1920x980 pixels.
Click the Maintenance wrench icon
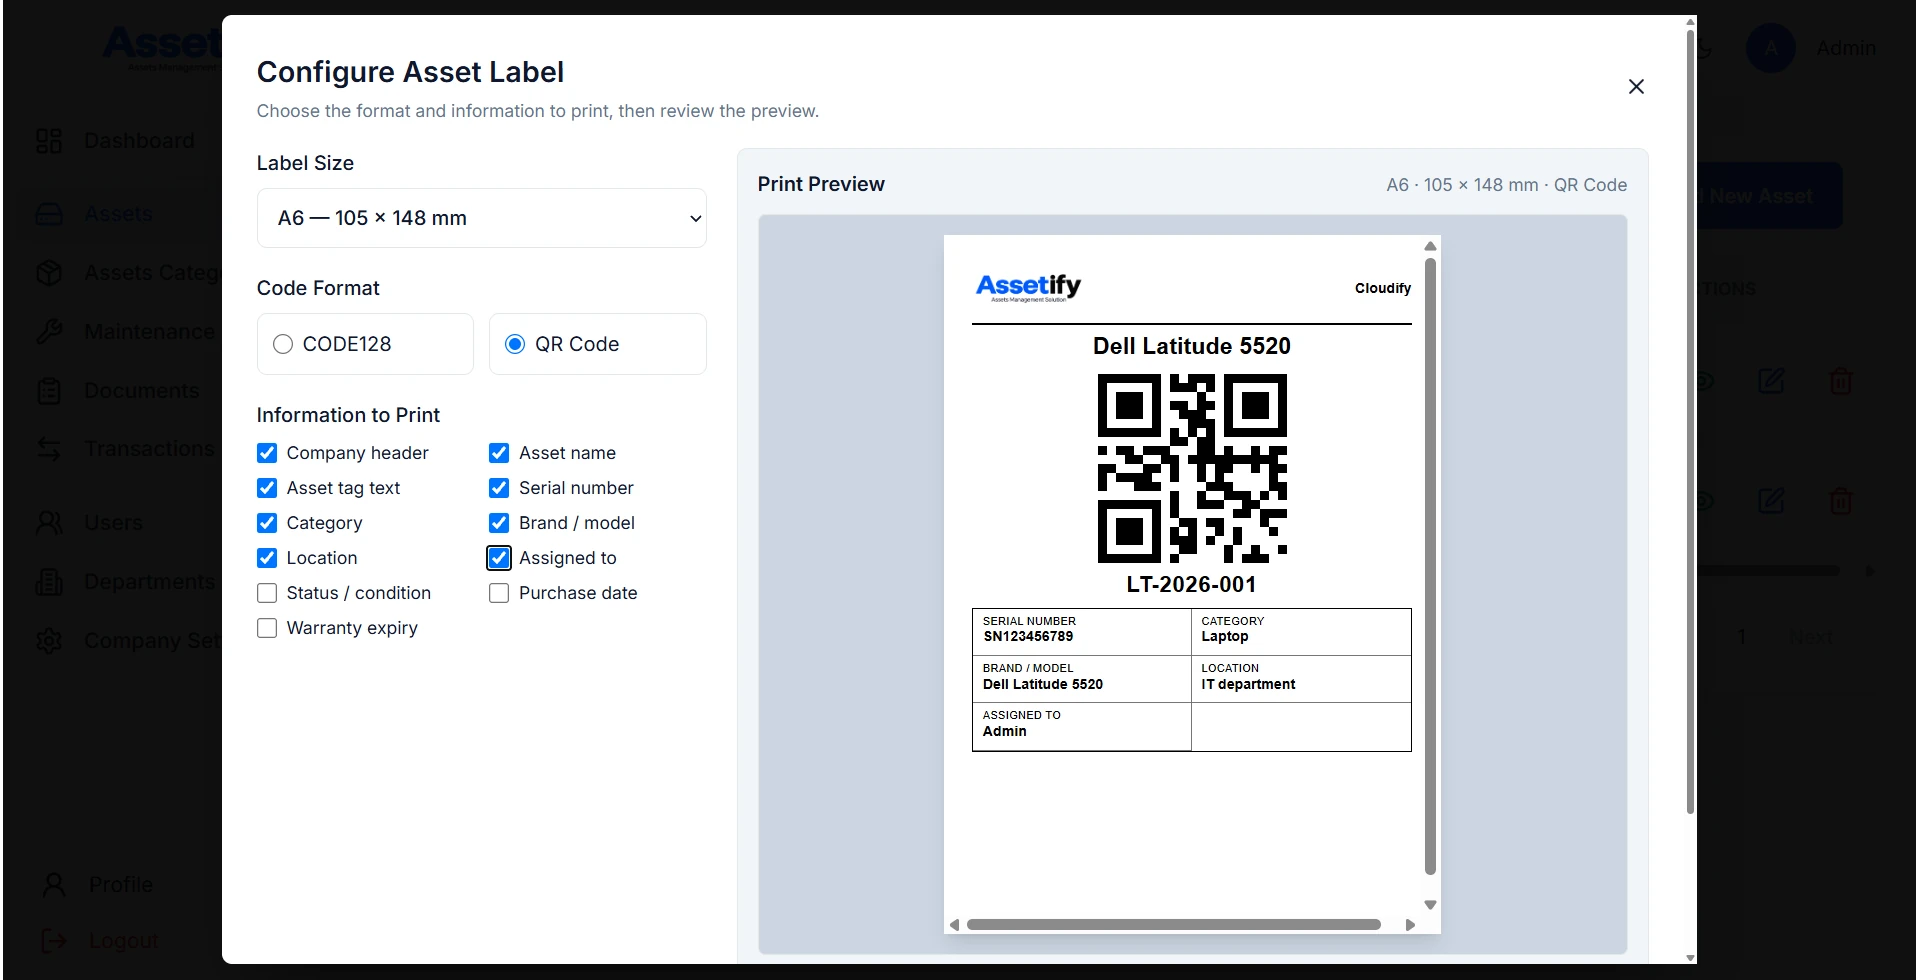pyautogui.click(x=49, y=331)
